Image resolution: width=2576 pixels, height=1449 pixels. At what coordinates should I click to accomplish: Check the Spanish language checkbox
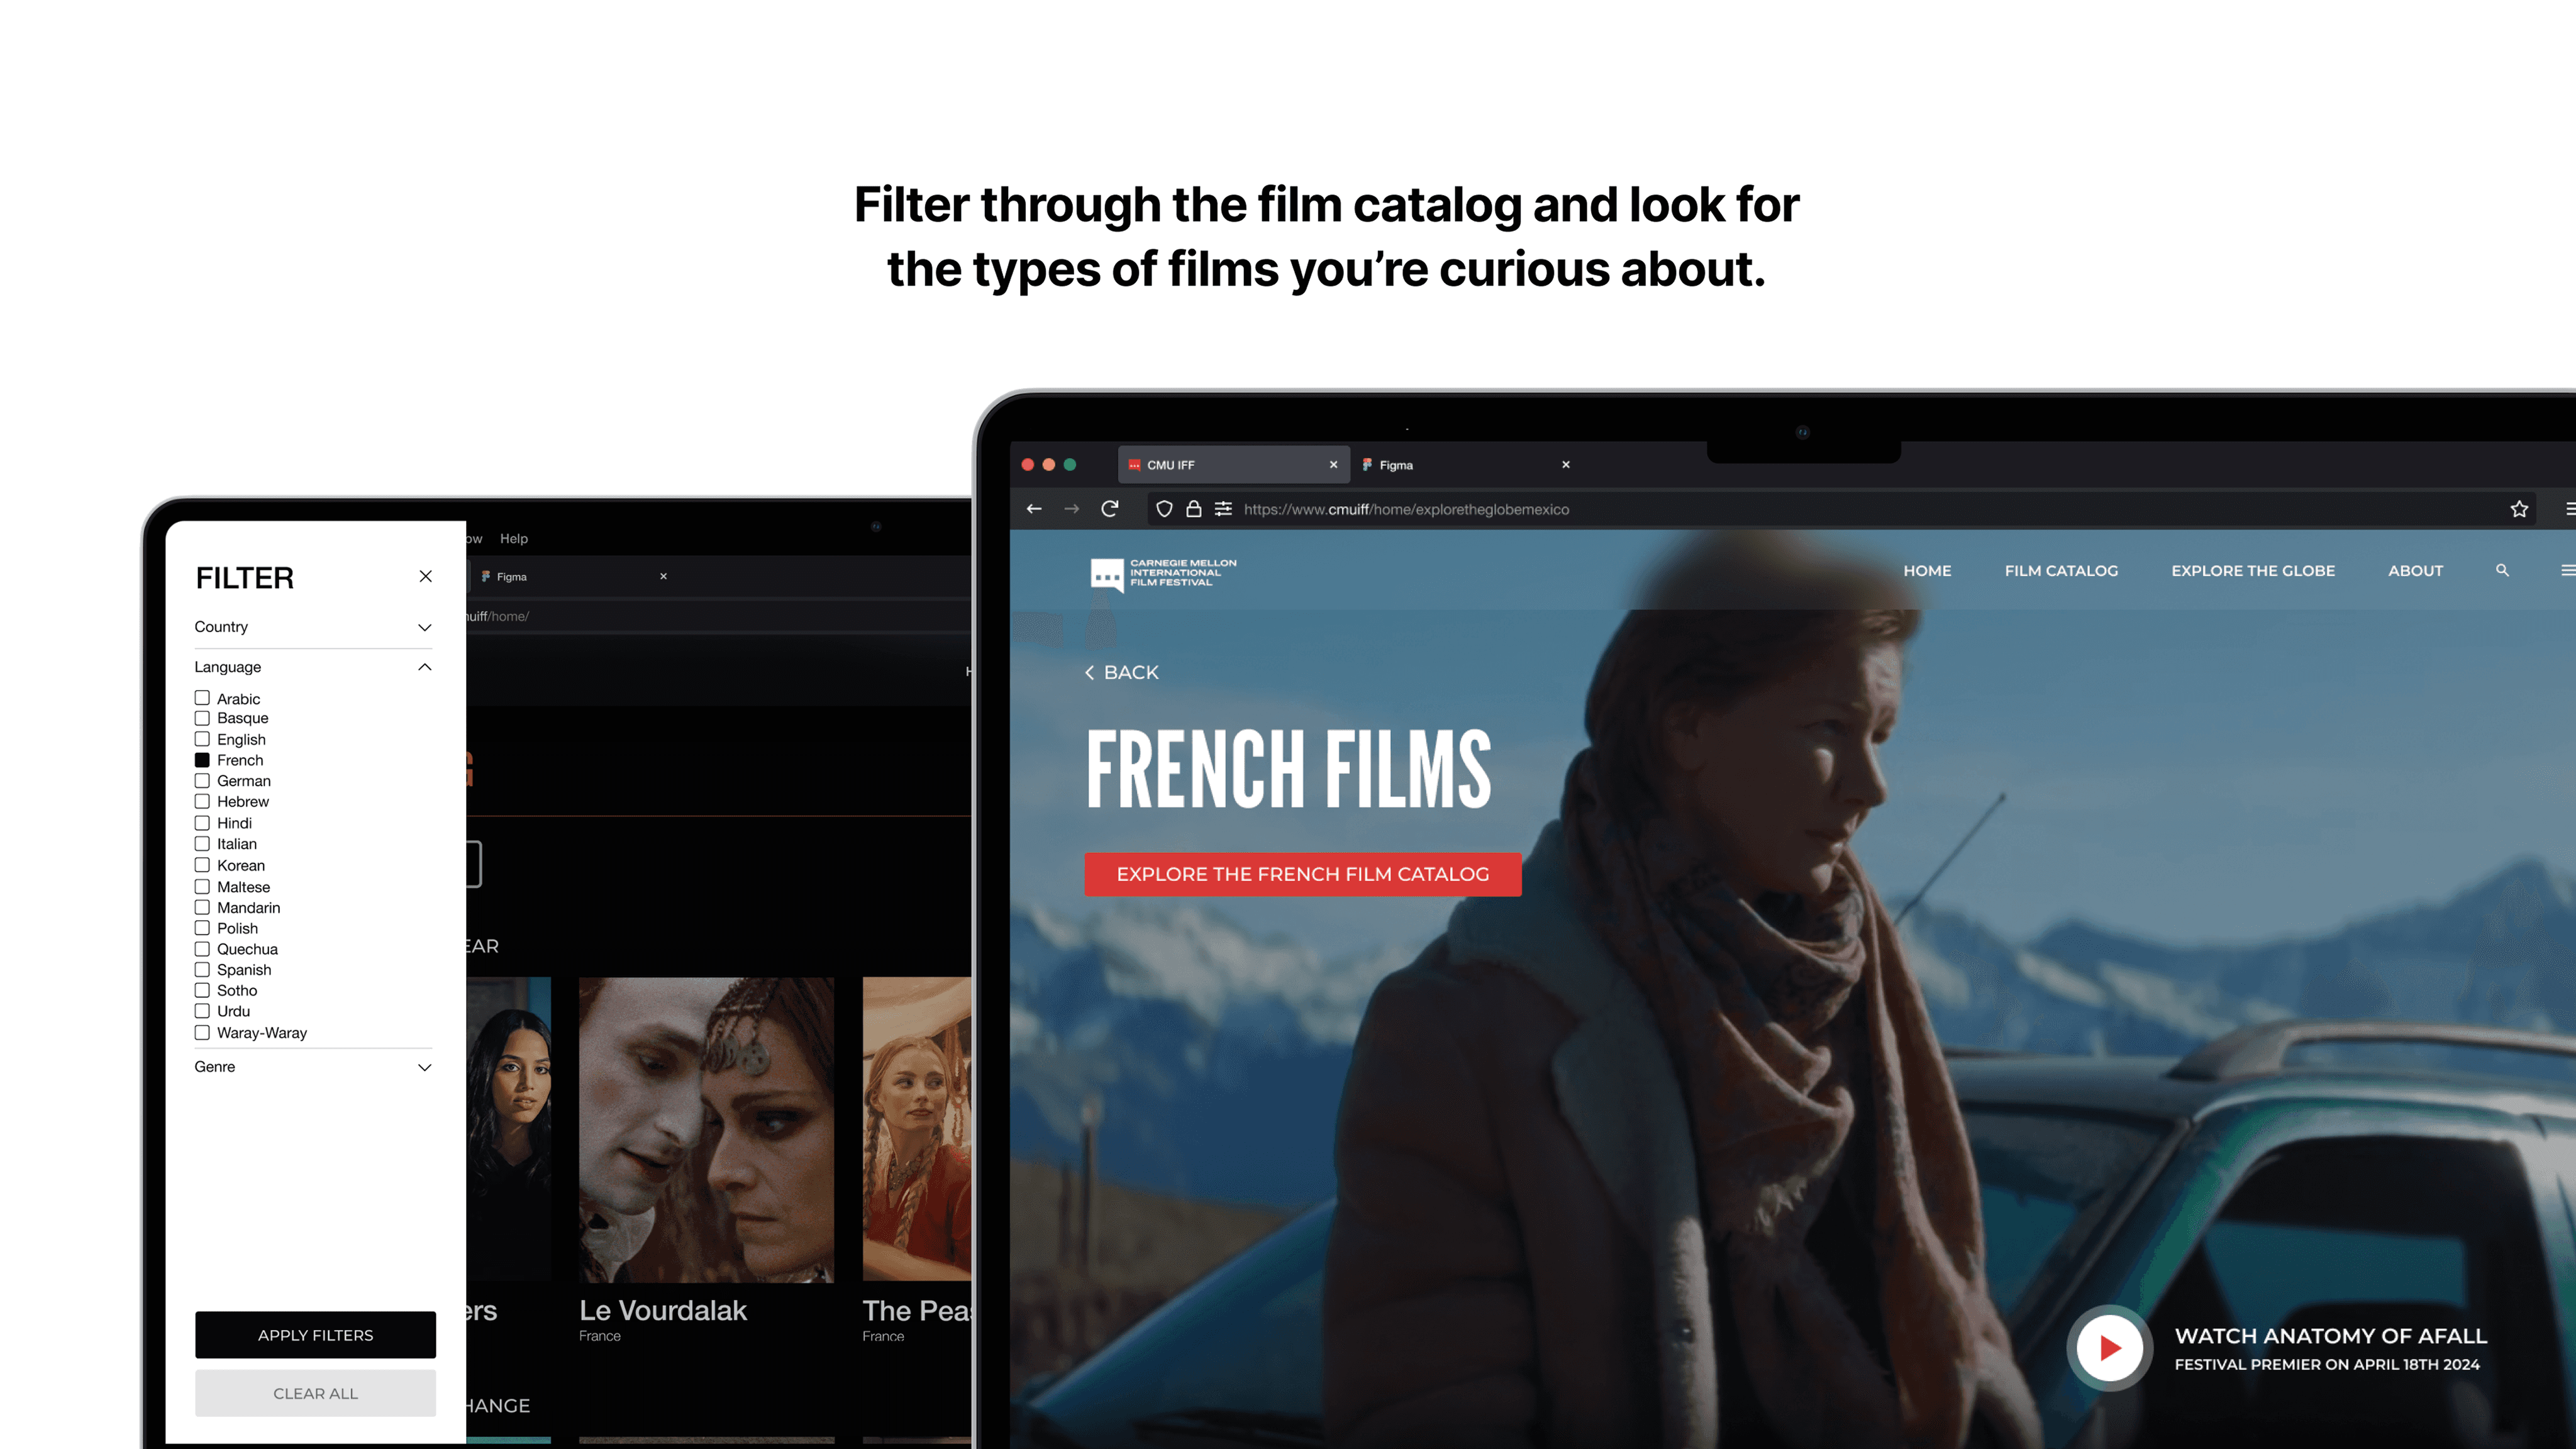202,970
